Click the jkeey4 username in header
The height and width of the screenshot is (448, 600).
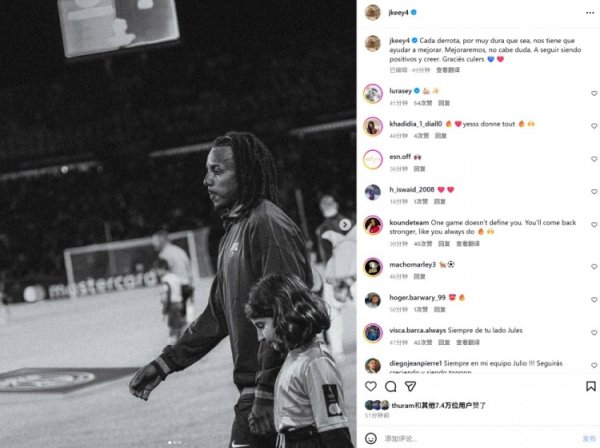coord(399,13)
